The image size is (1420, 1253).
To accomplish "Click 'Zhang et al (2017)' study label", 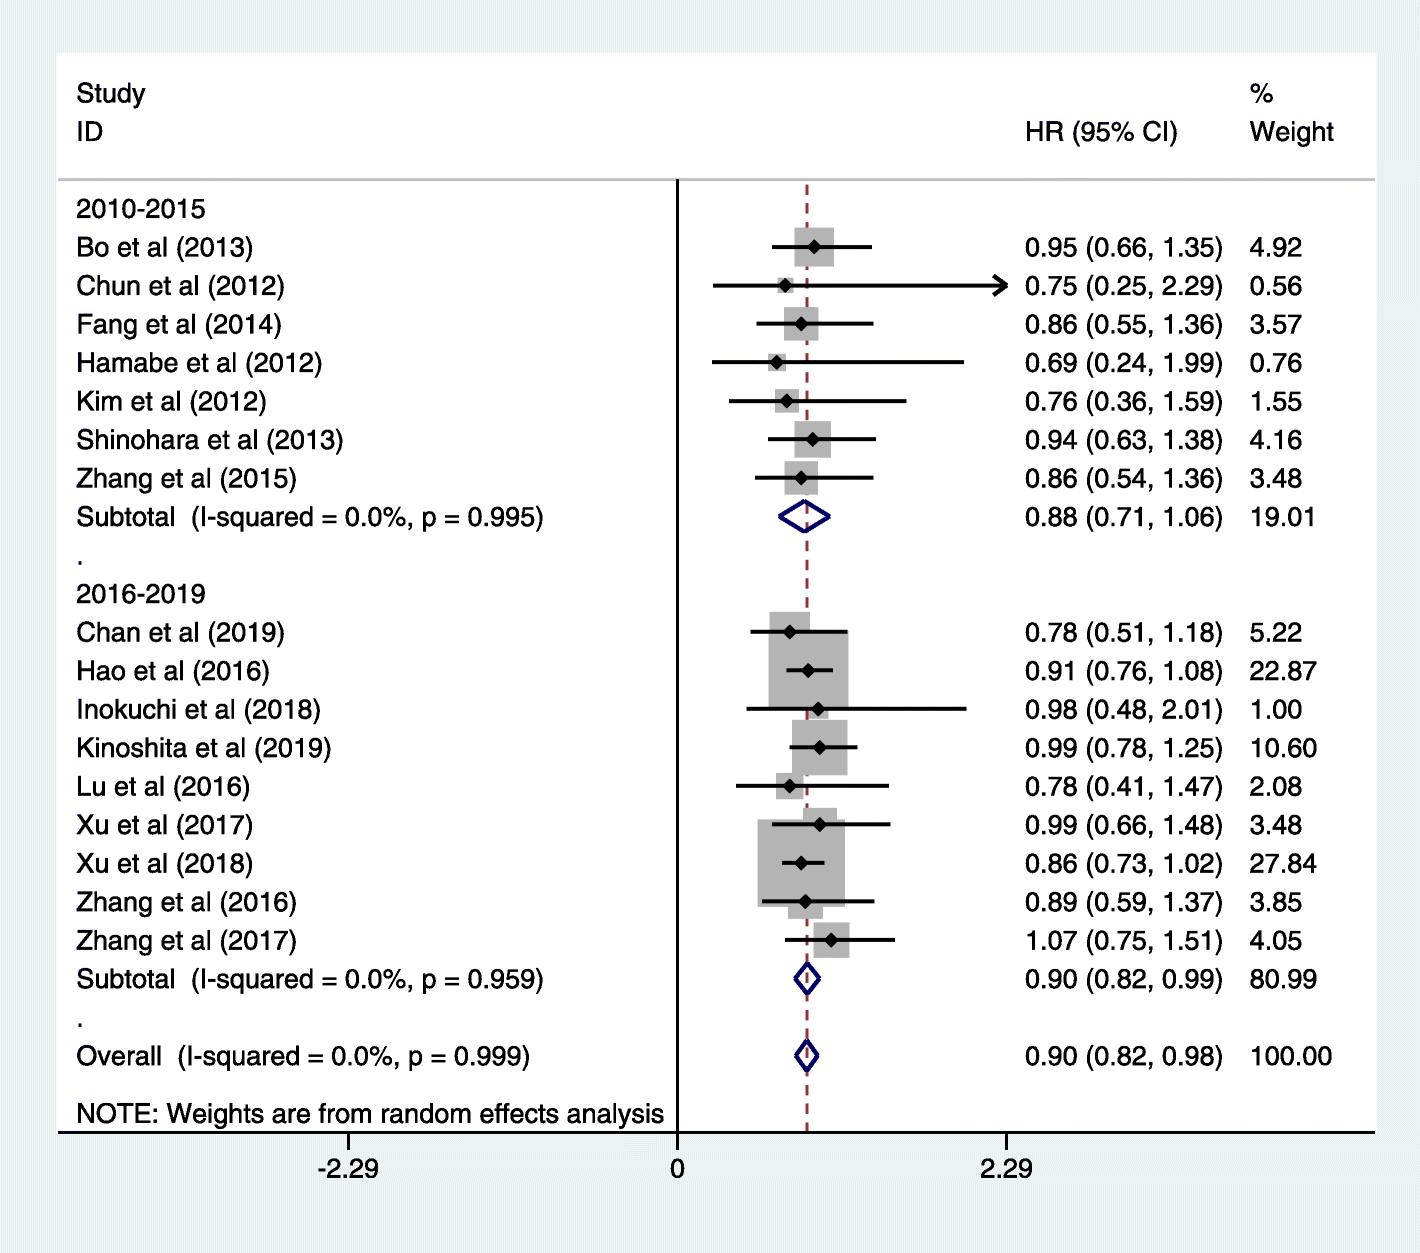I will 187,941.
